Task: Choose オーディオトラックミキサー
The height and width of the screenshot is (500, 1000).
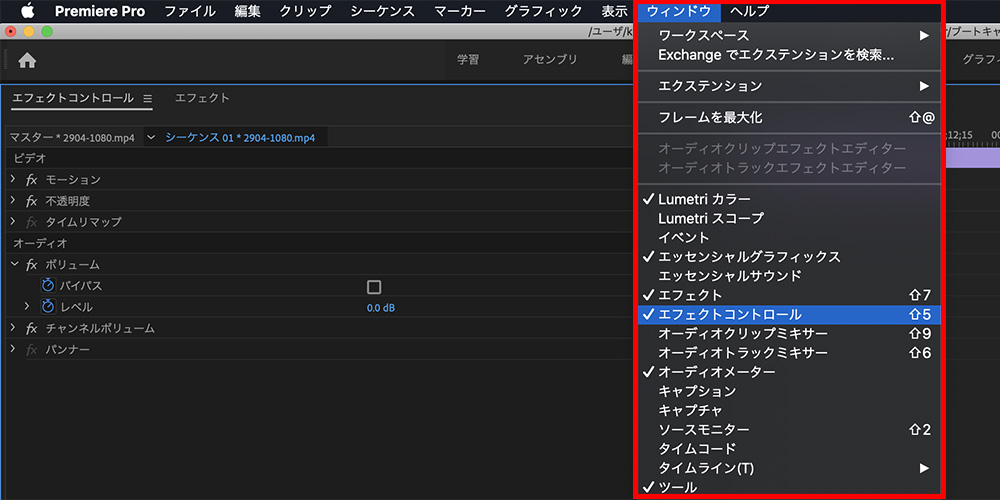Action: (791, 353)
